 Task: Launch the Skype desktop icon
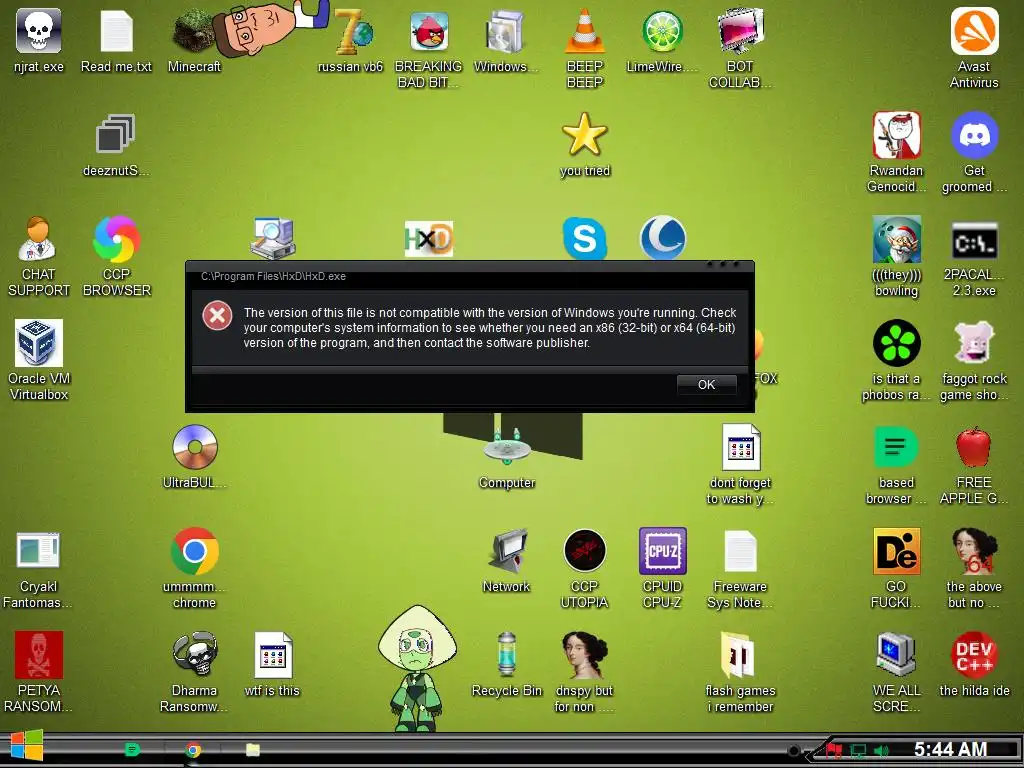click(x=584, y=238)
